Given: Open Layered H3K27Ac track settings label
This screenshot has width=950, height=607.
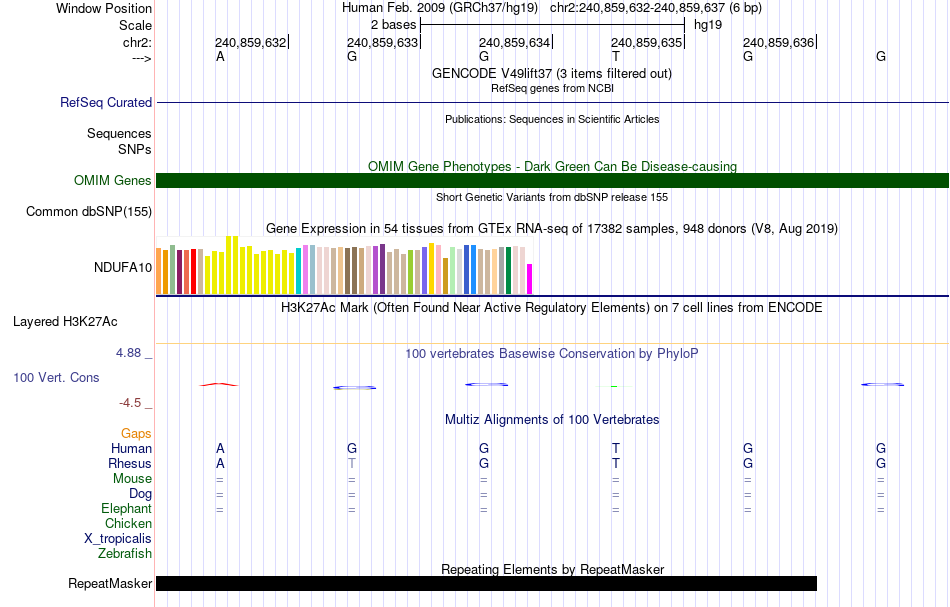Looking at the screenshot, I should (65, 322).
